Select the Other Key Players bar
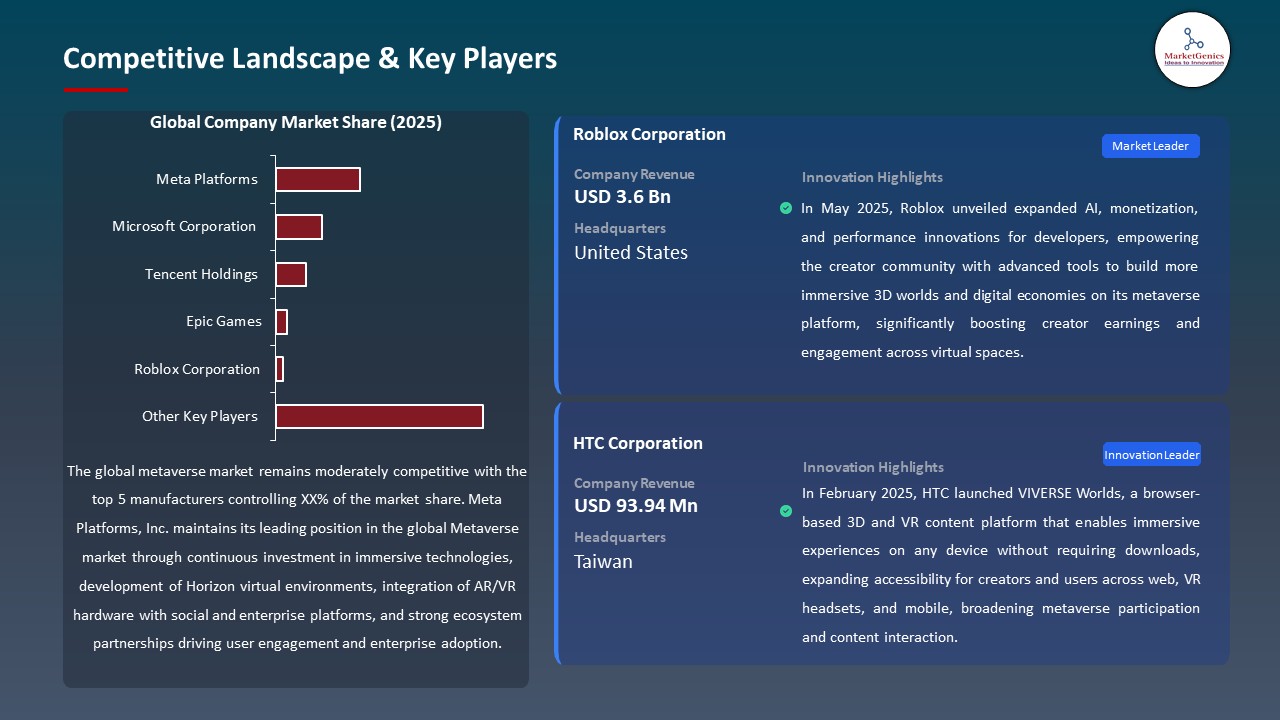Image resolution: width=1280 pixels, height=720 pixels. tap(379, 416)
